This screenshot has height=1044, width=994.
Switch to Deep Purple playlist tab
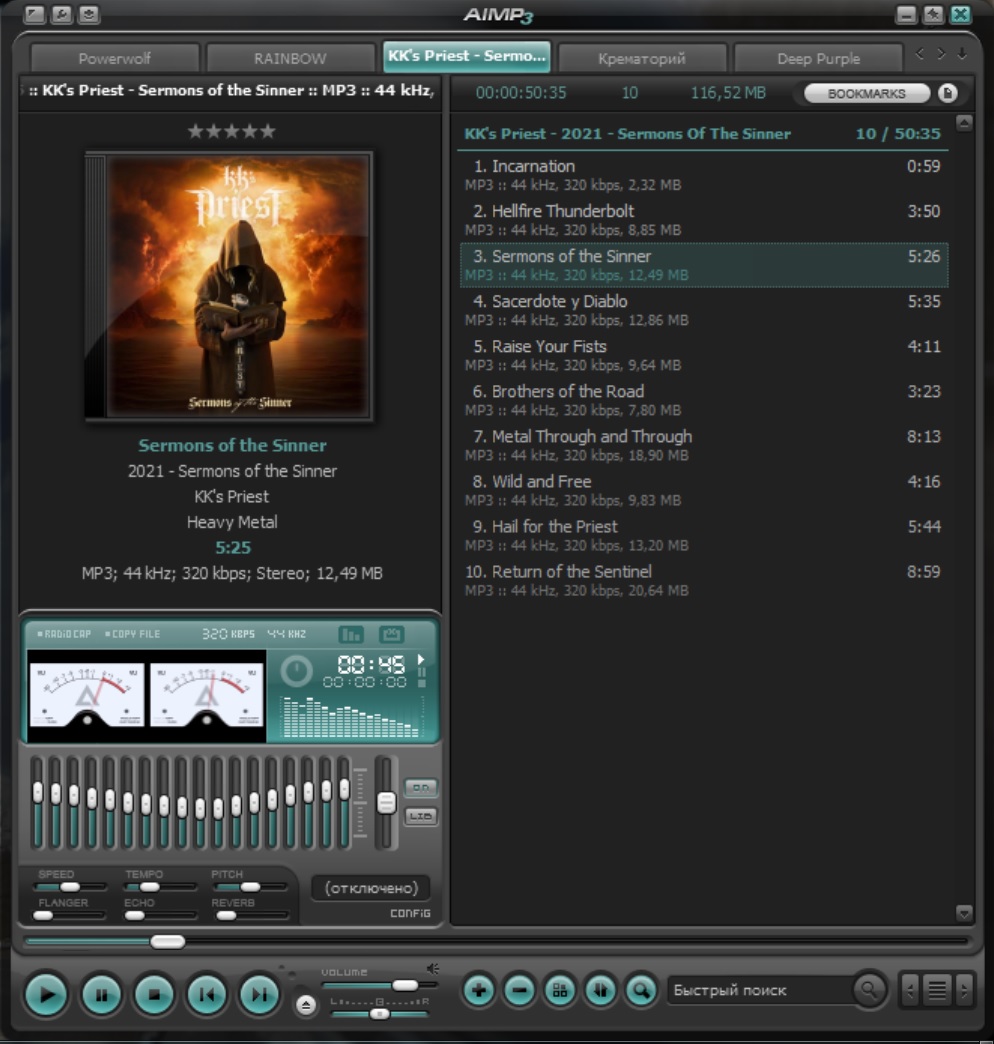point(818,59)
